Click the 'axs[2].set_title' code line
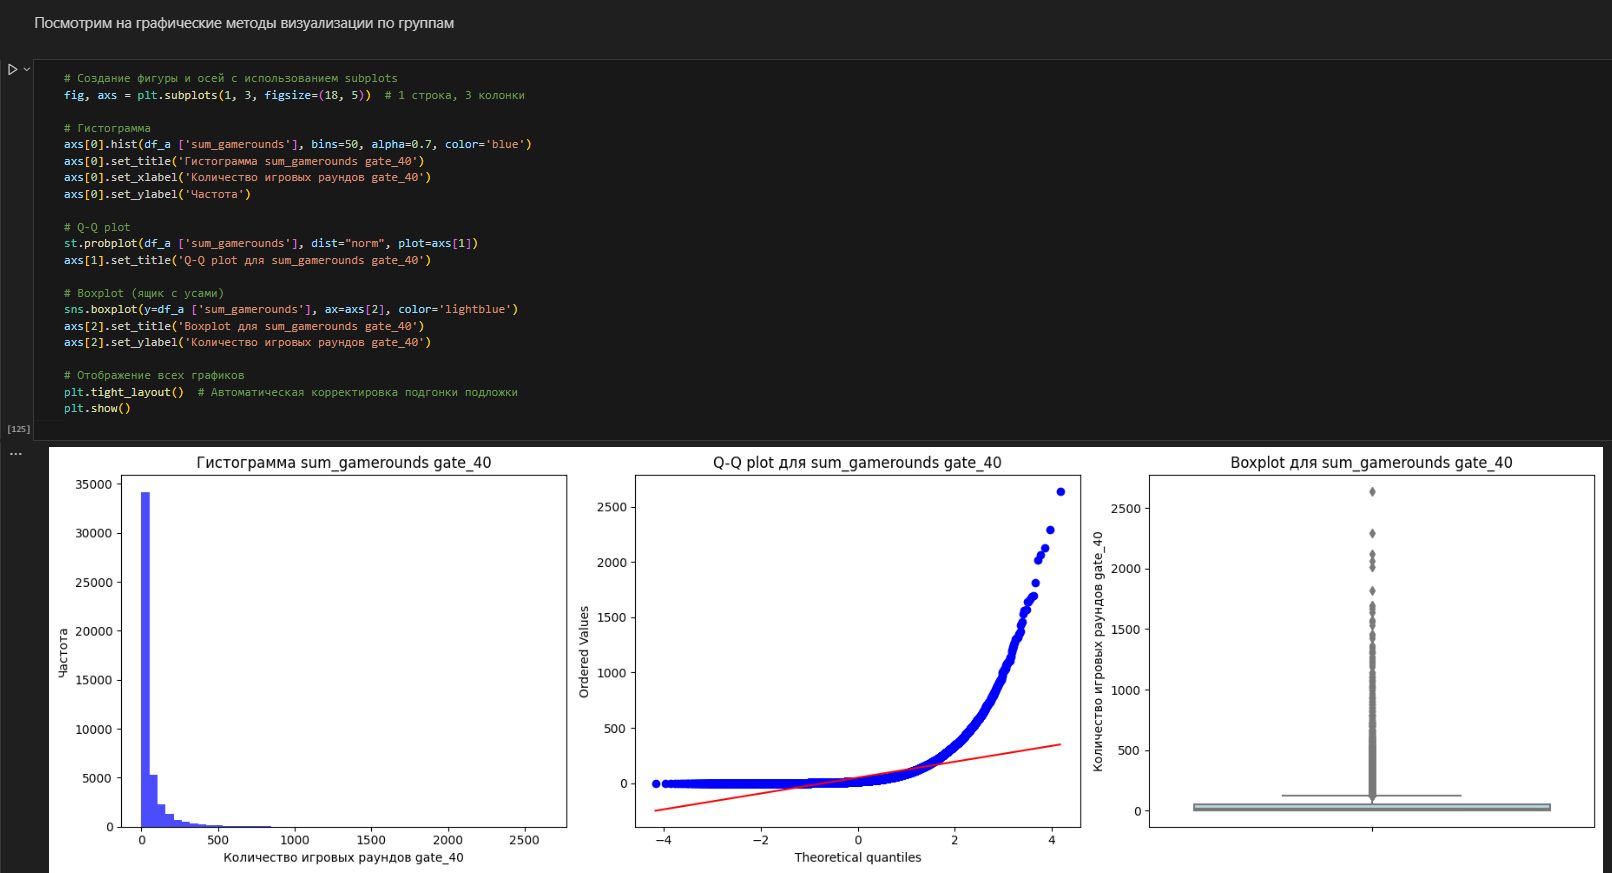Image resolution: width=1612 pixels, height=873 pixels. click(x=244, y=326)
